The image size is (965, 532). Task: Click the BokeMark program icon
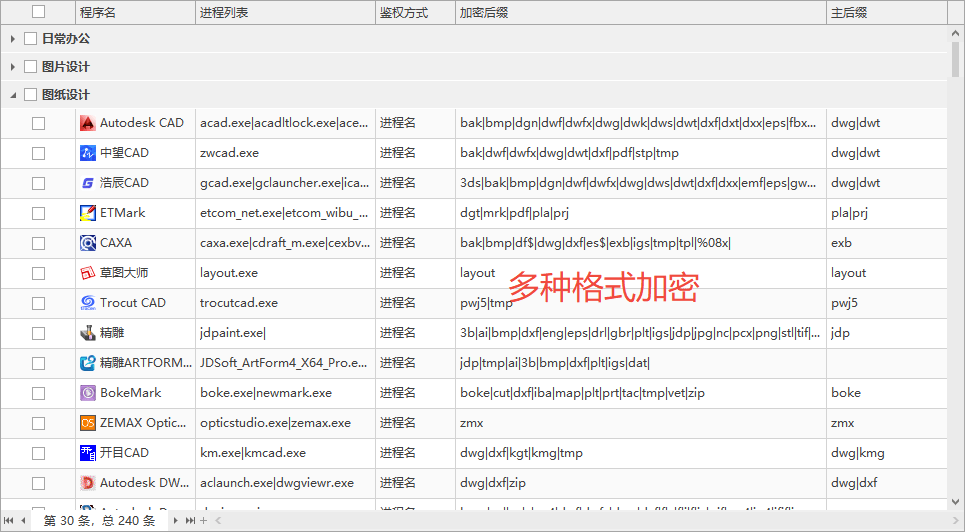coord(88,393)
